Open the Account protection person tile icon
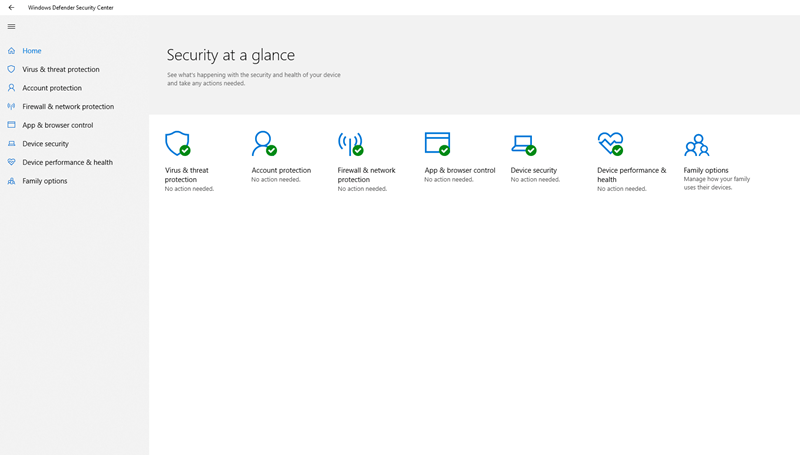This screenshot has height=455, width=800. pyautogui.click(x=264, y=143)
